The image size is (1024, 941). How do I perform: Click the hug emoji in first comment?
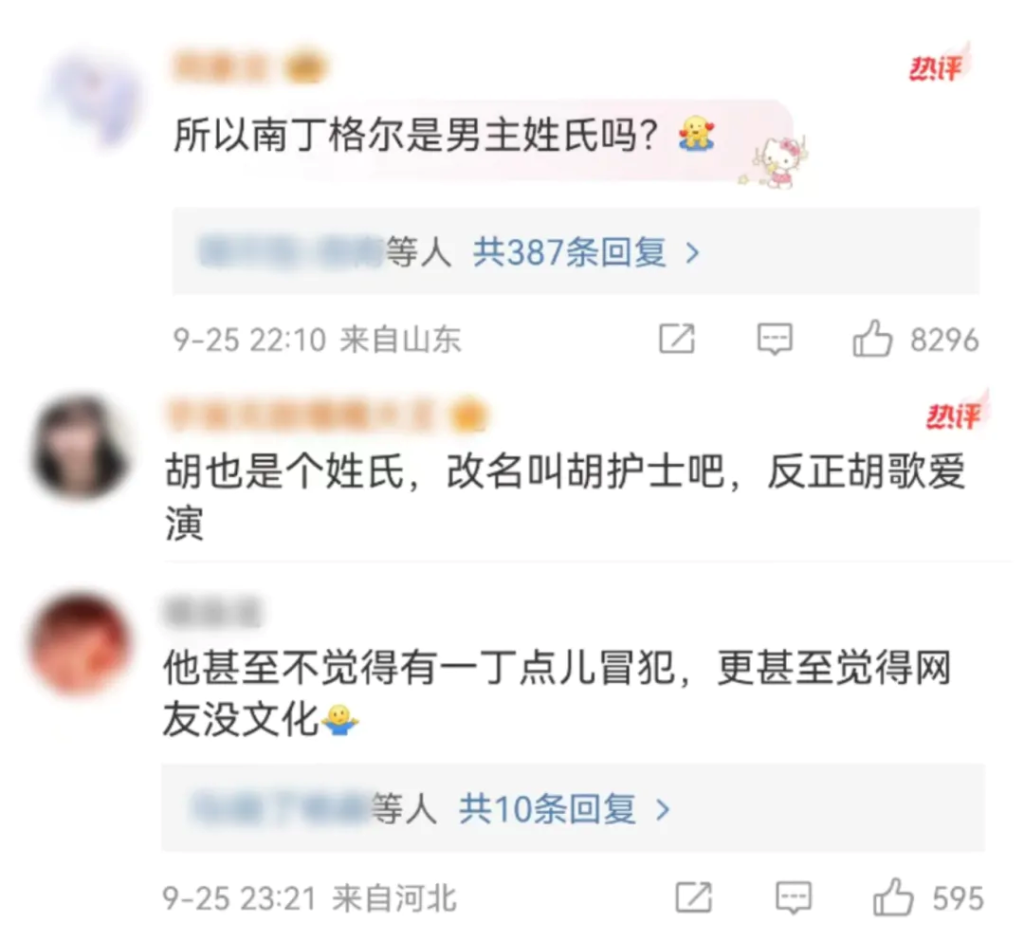point(696,134)
